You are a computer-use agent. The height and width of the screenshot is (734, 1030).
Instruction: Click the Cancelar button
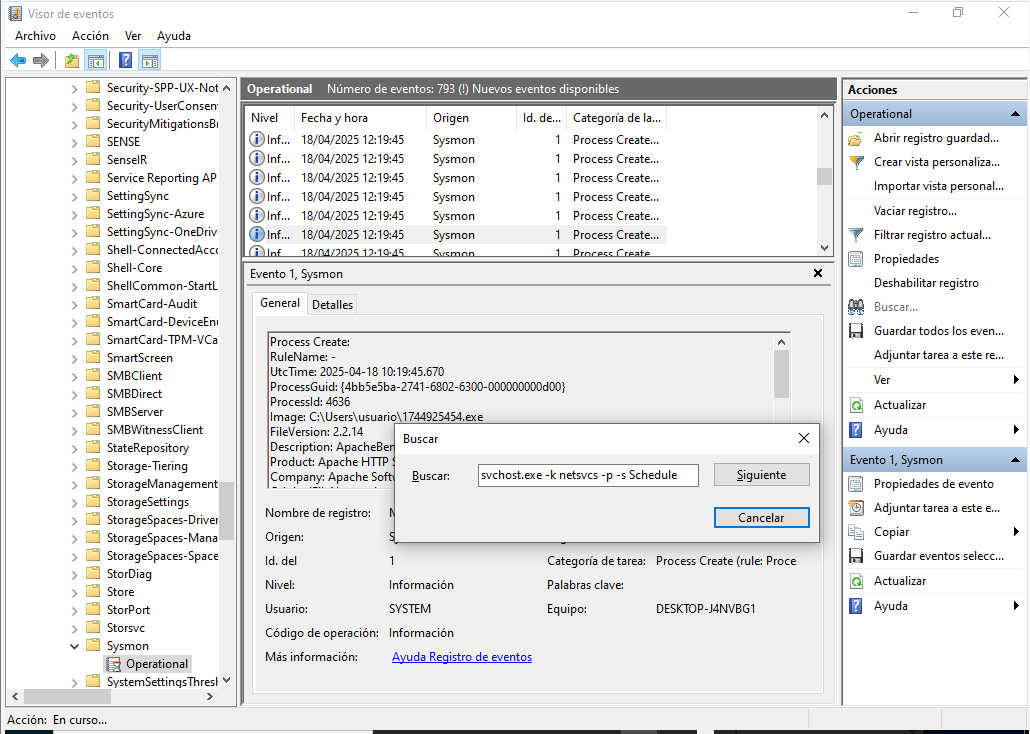coord(761,518)
